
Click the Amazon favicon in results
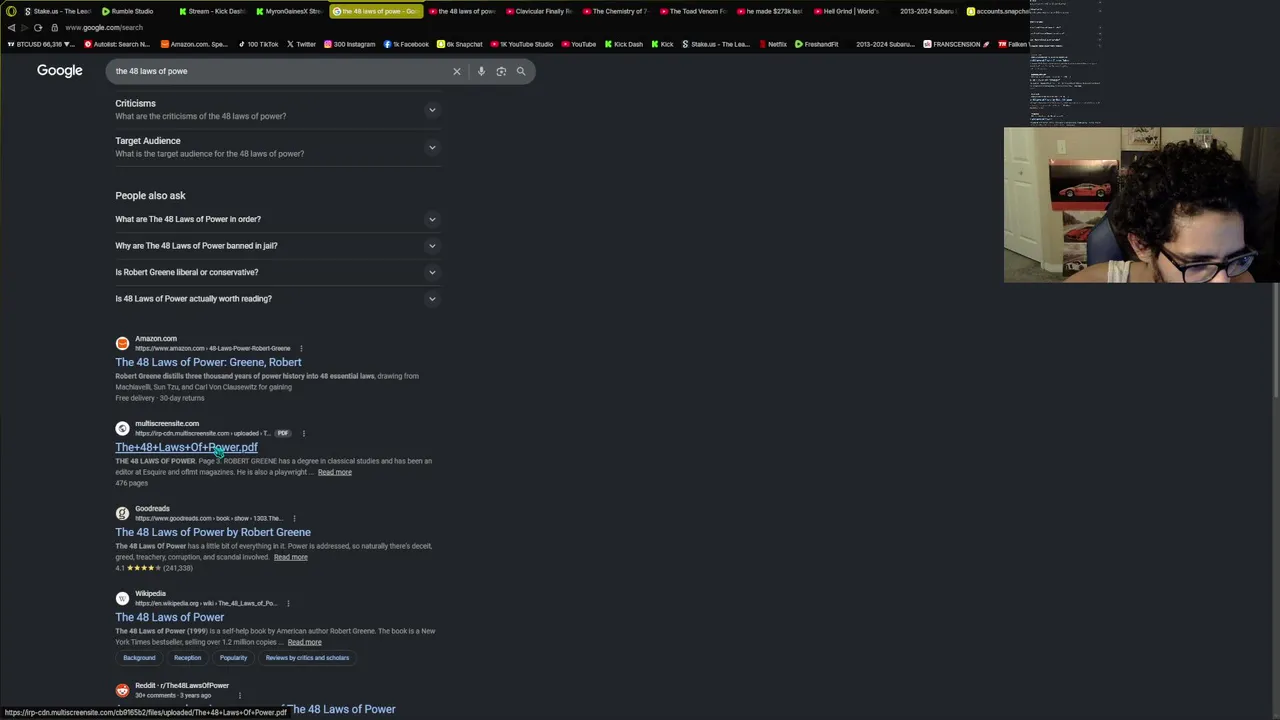(x=122, y=343)
